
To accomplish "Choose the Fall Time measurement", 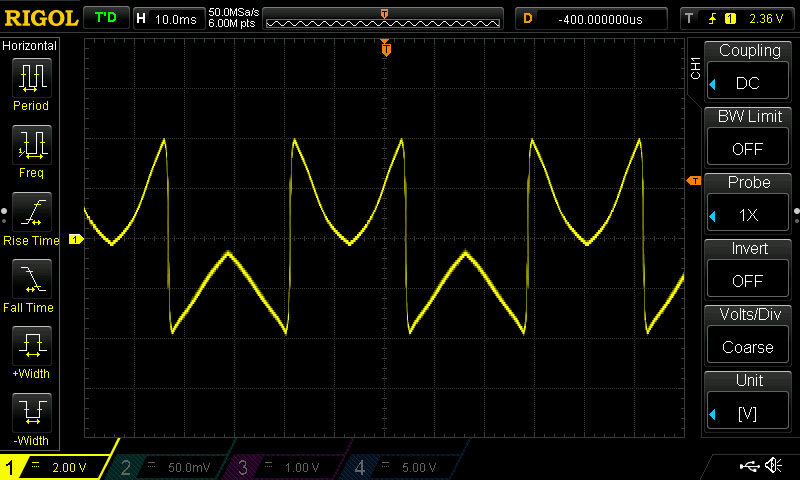I will pyautogui.click(x=31, y=284).
